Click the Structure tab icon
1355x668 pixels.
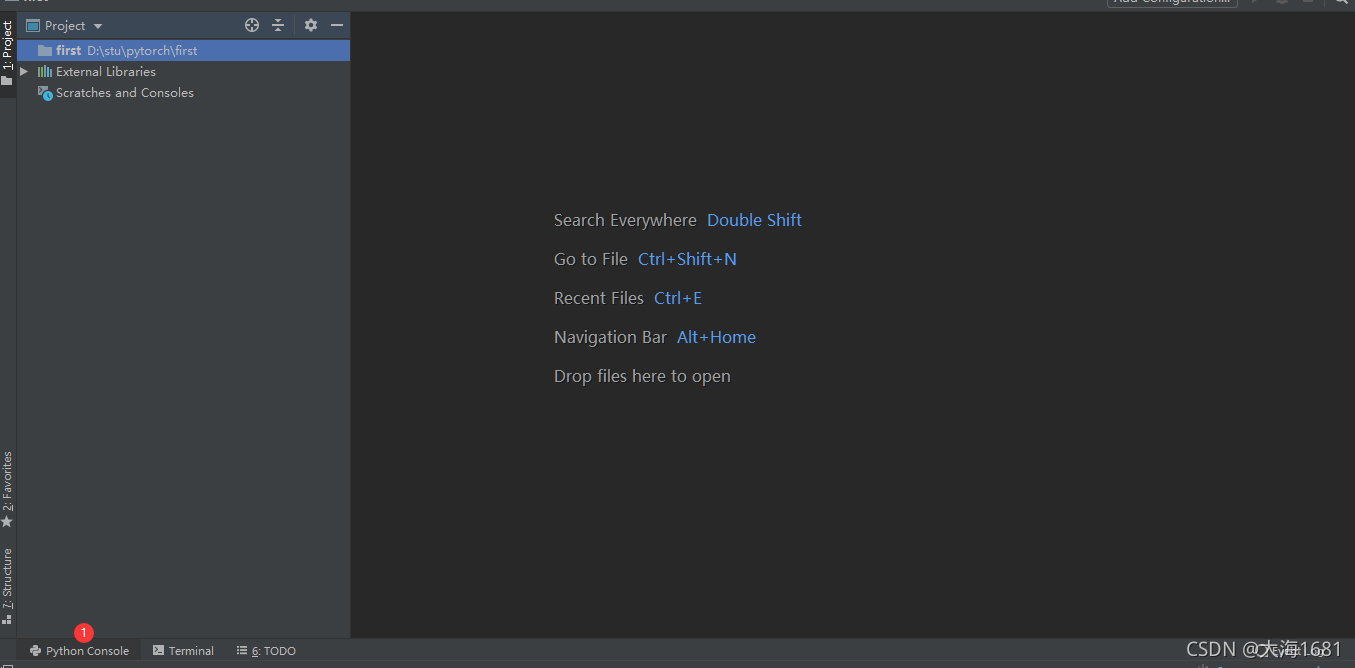[x=7, y=619]
